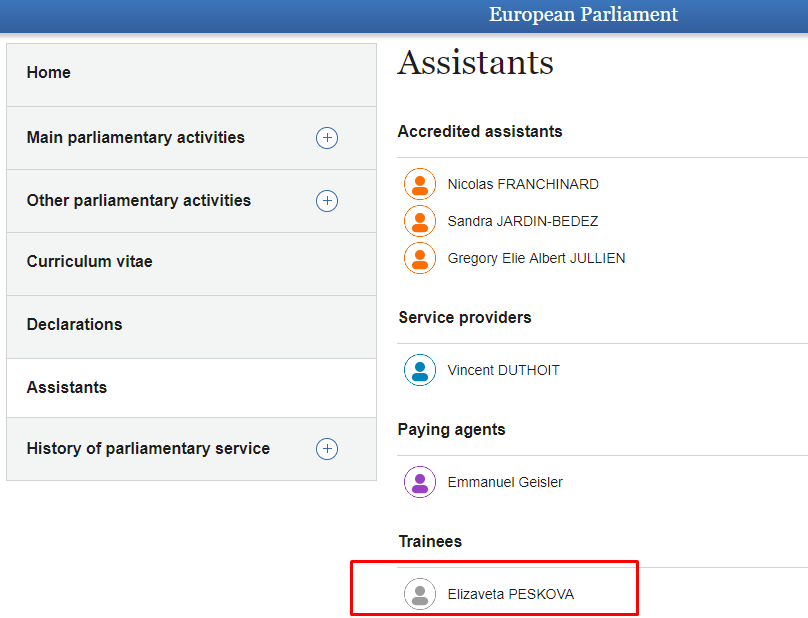Expand History of parliamentary service plus icon

[327, 449]
